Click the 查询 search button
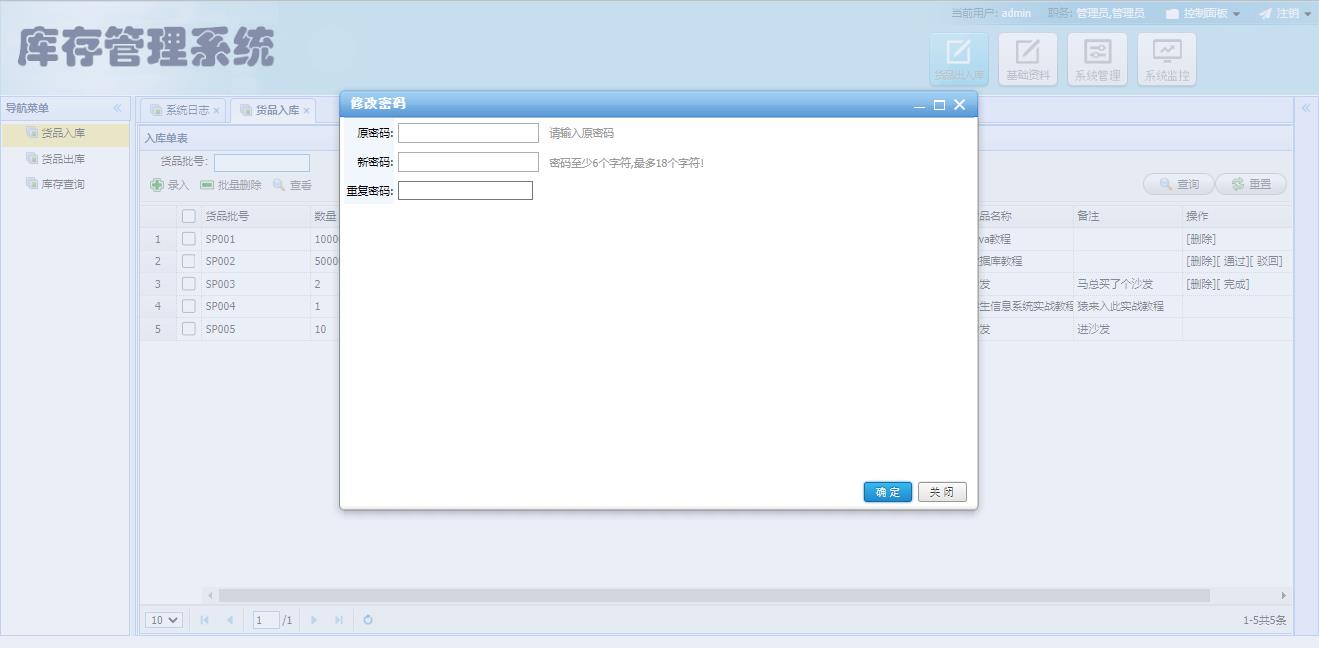Image resolution: width=1319 pixels, height=648 pixels. click(x=1178, y=184)
